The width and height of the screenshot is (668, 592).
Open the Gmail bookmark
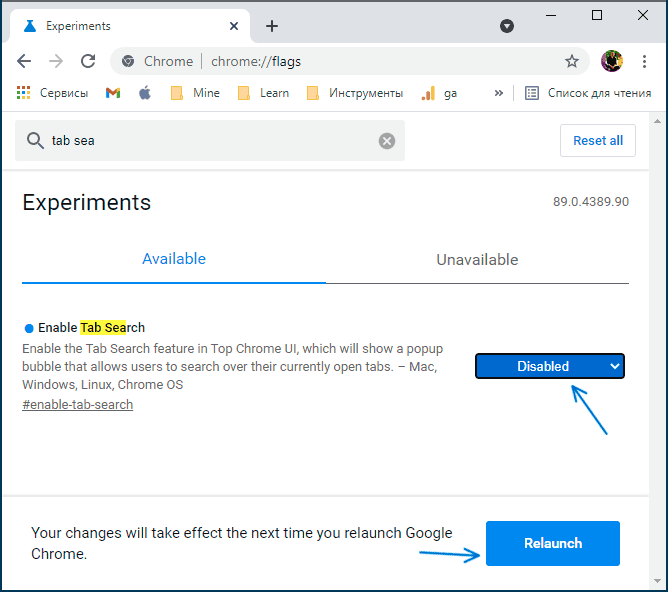[113, 93]
